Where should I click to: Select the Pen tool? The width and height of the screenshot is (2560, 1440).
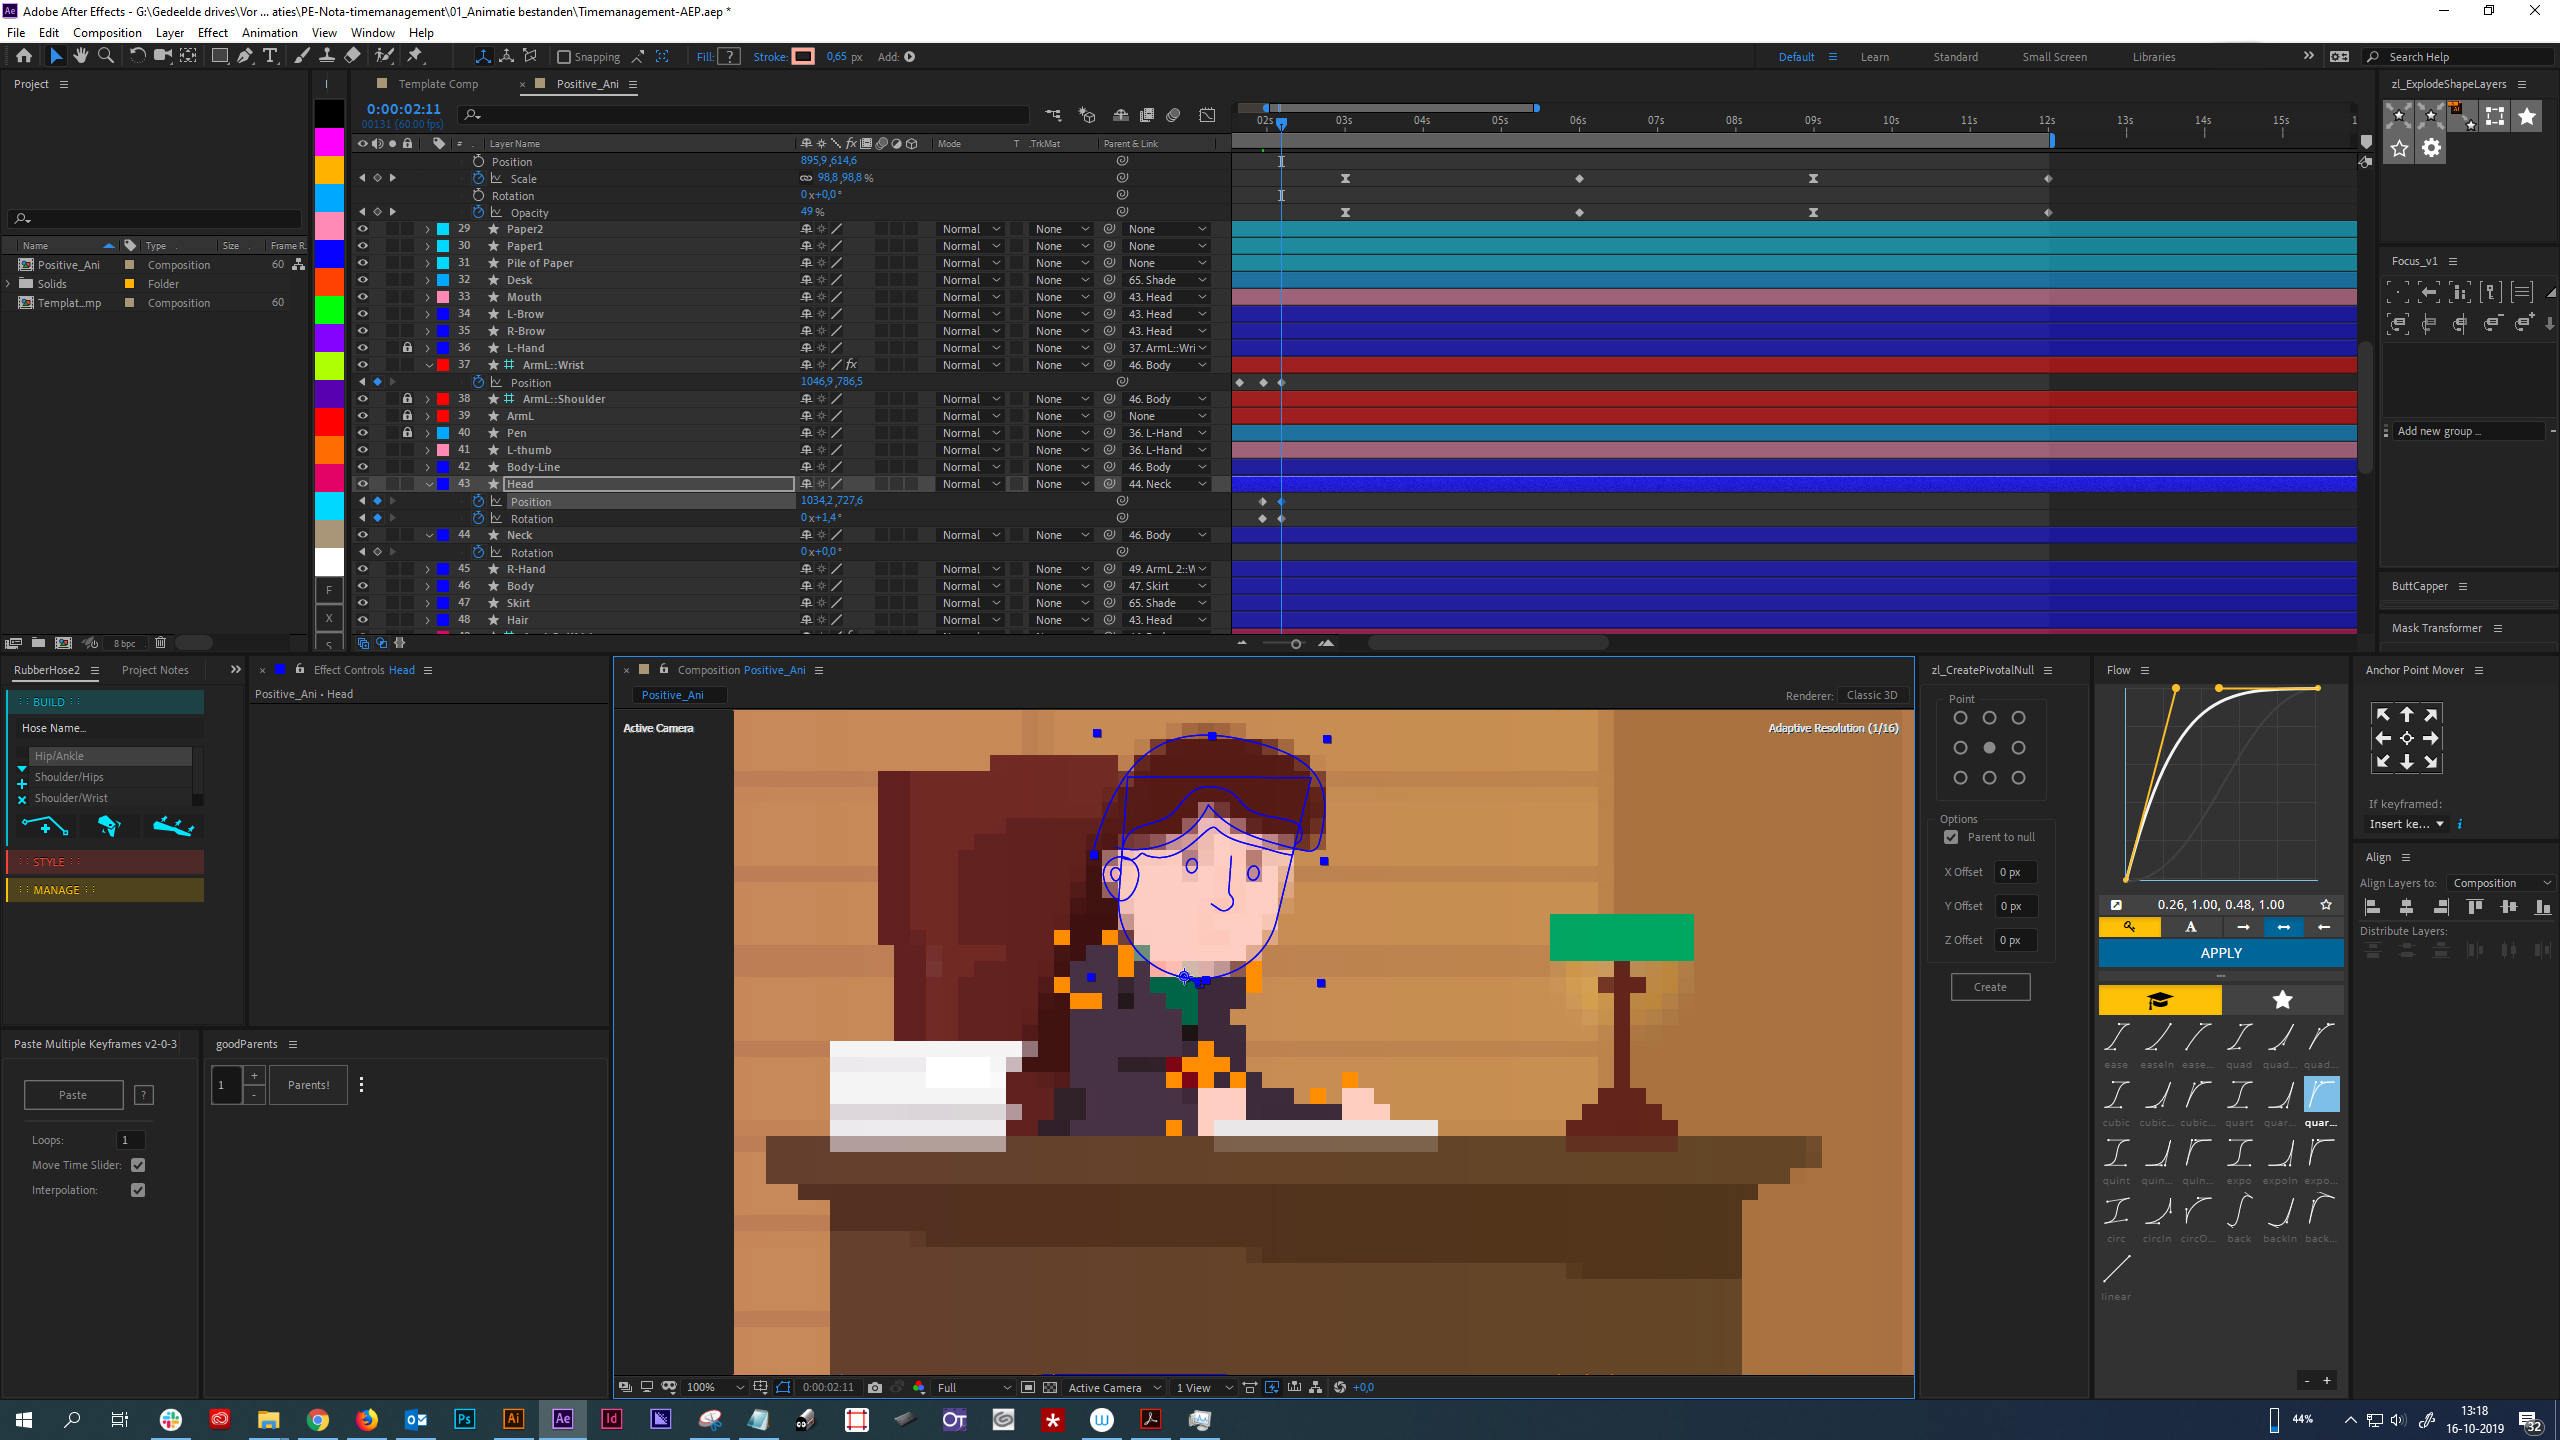point(246,57)
